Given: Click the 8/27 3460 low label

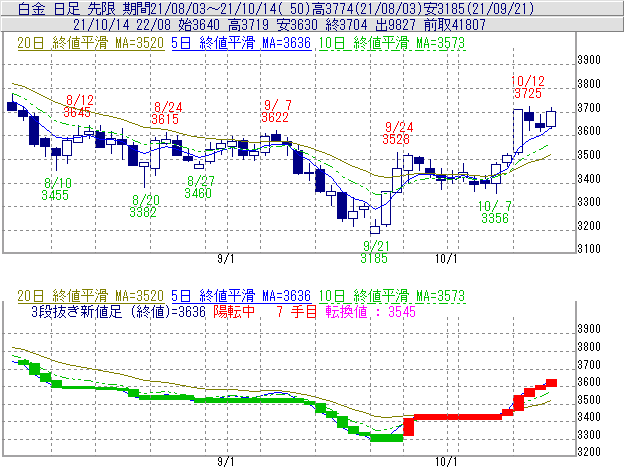Looking at the screenshot, I should (199, 187).
